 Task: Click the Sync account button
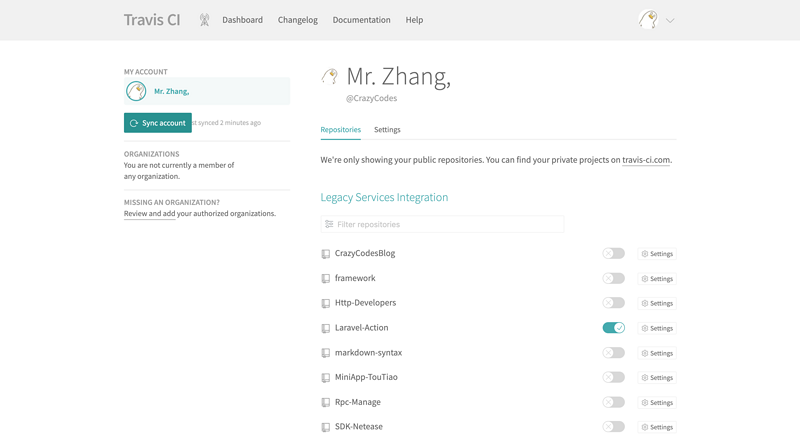pos(158,123)
